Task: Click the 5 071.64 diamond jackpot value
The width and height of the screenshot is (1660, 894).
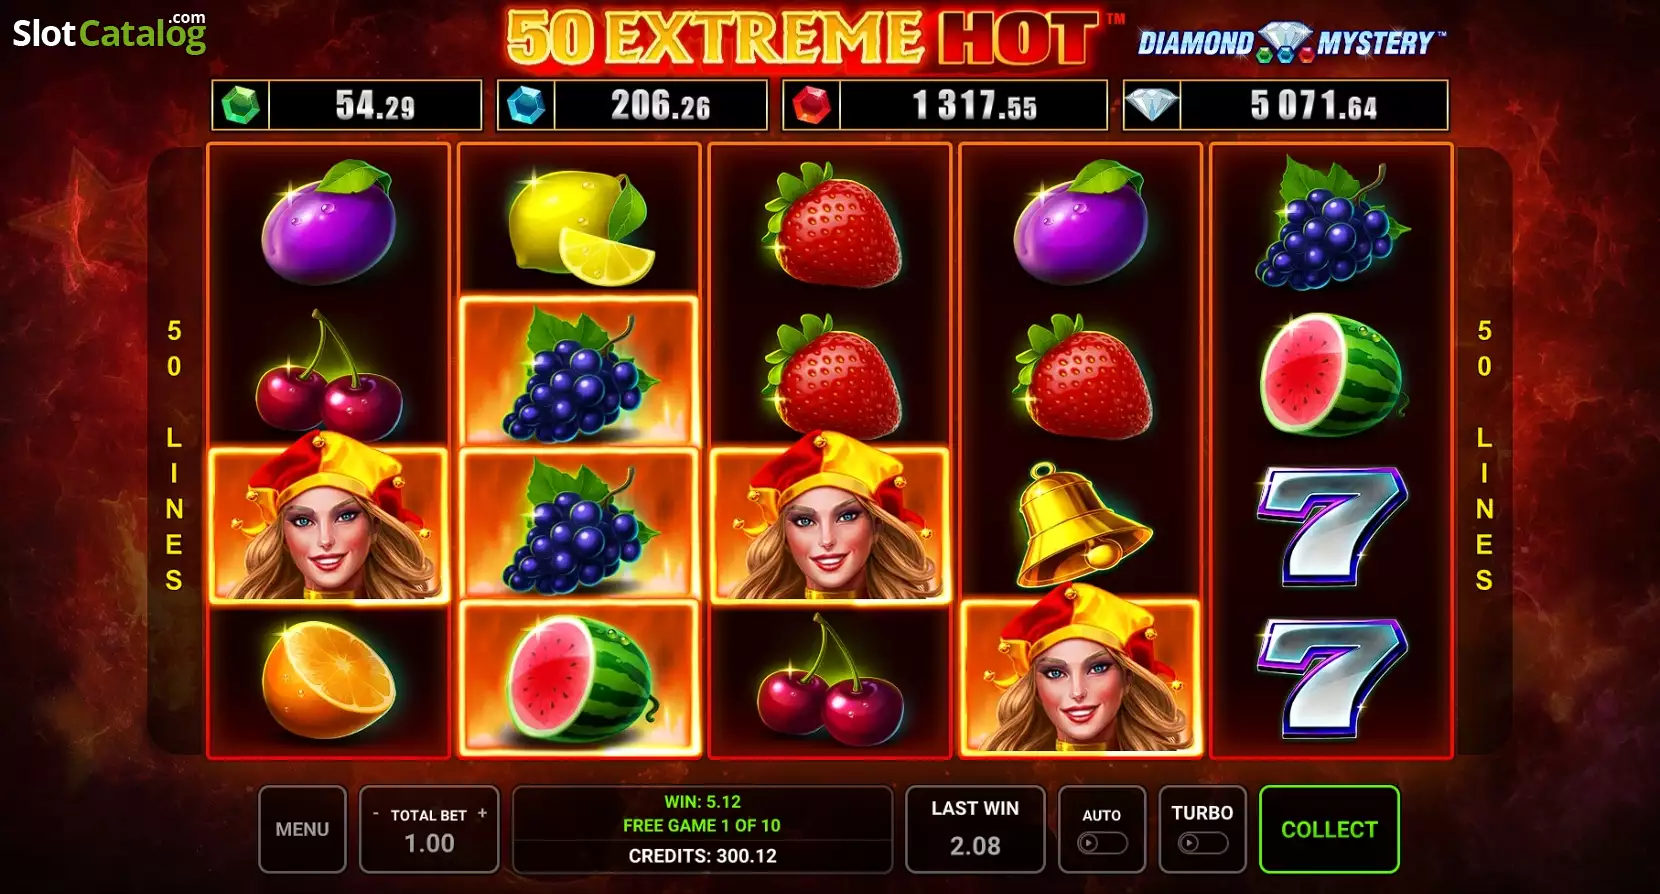Action: click(x=1313, y=105)
